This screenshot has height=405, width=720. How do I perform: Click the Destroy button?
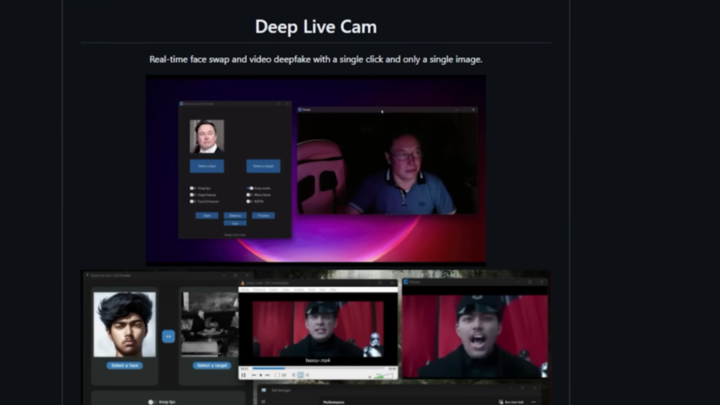[235, 215]
